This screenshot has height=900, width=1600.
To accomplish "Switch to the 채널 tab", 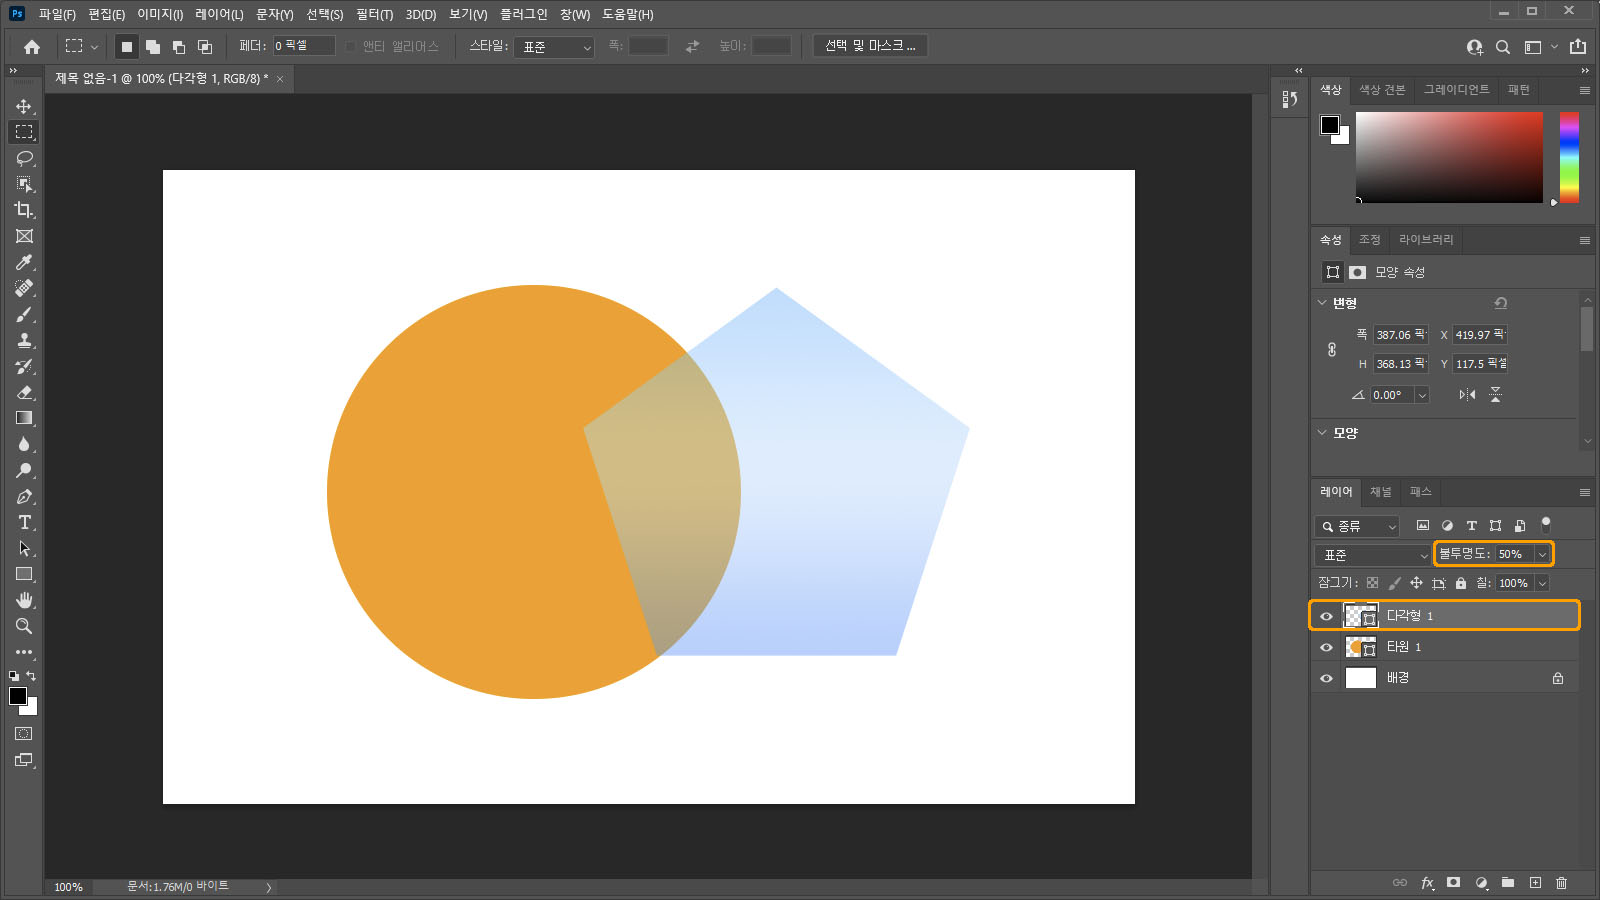I will point(1381,492).
